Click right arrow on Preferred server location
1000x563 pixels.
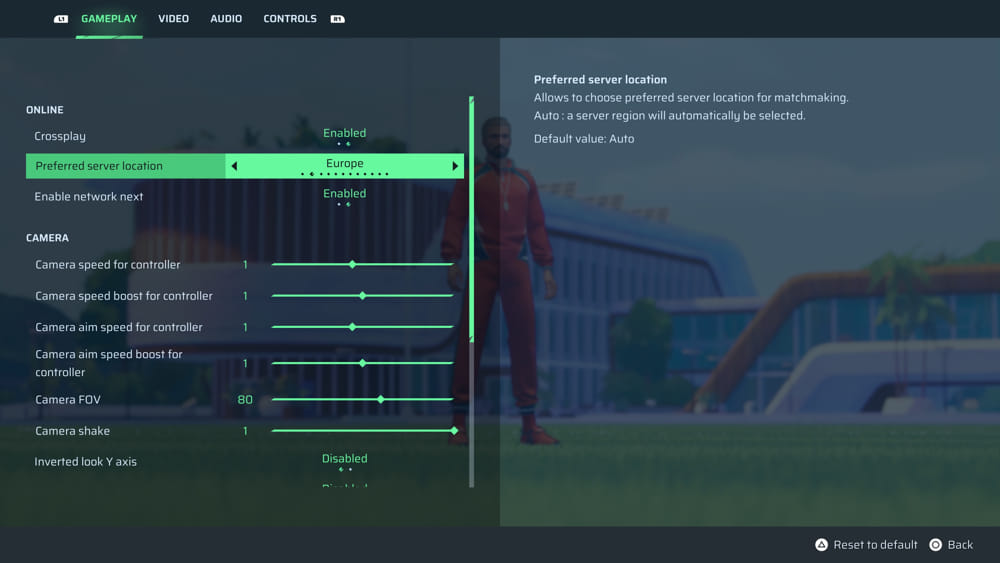(x=455, y=166)
